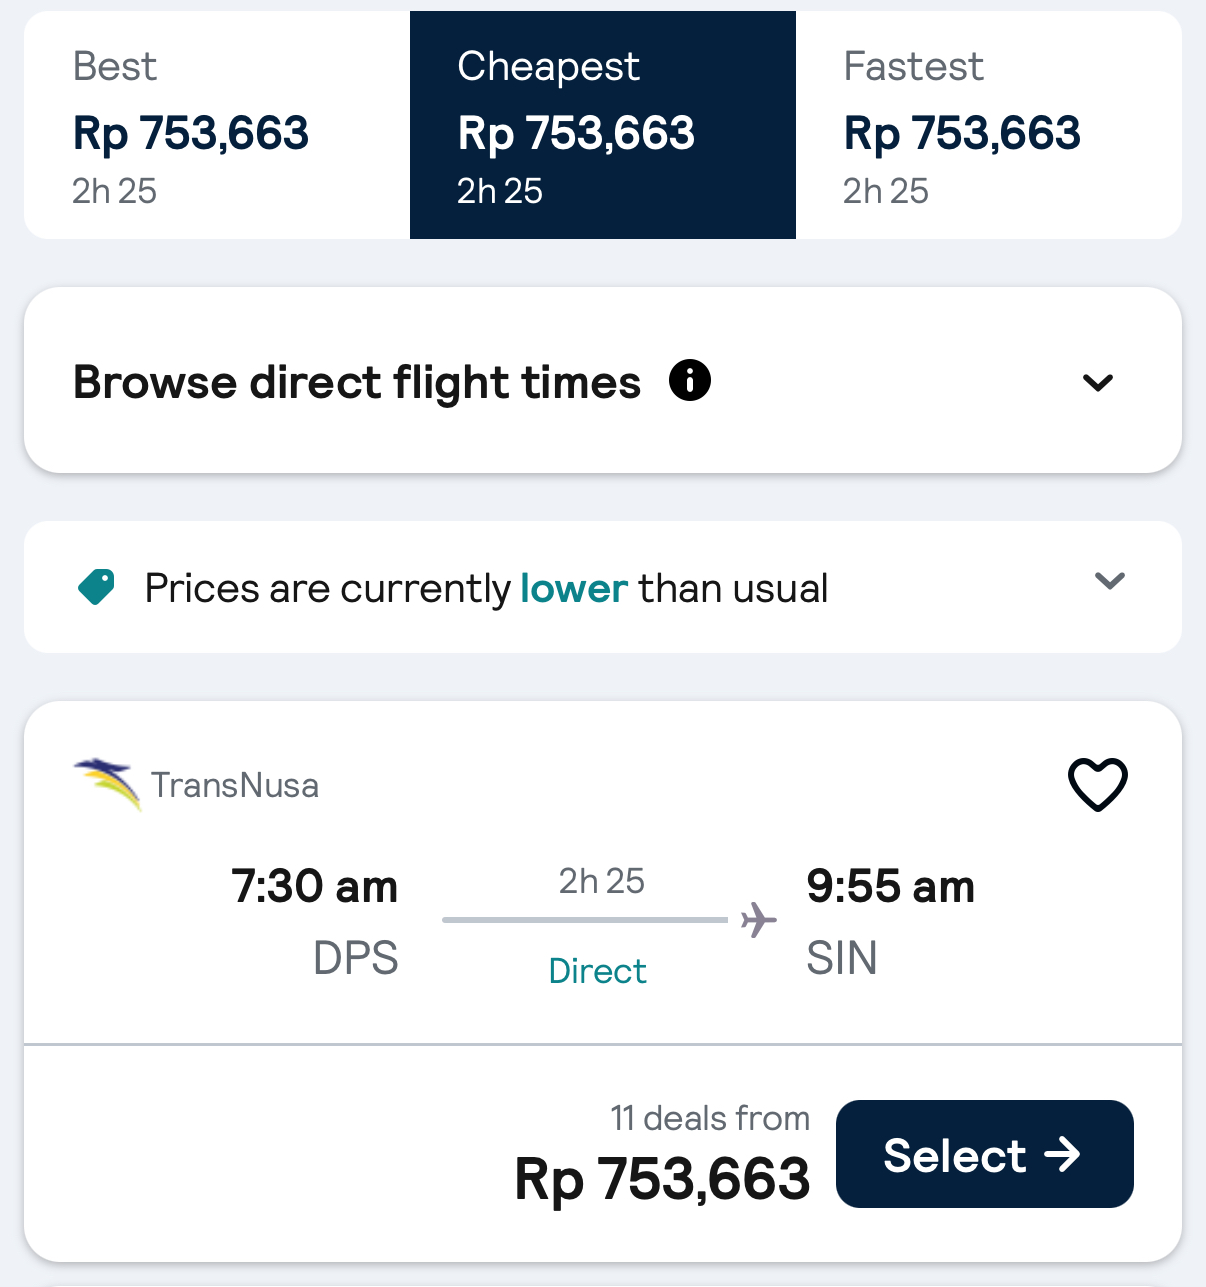The image size is (1206, 1287).
Task: Save the TransNusa flight with the heart icon
Action: click(1098, 784)
